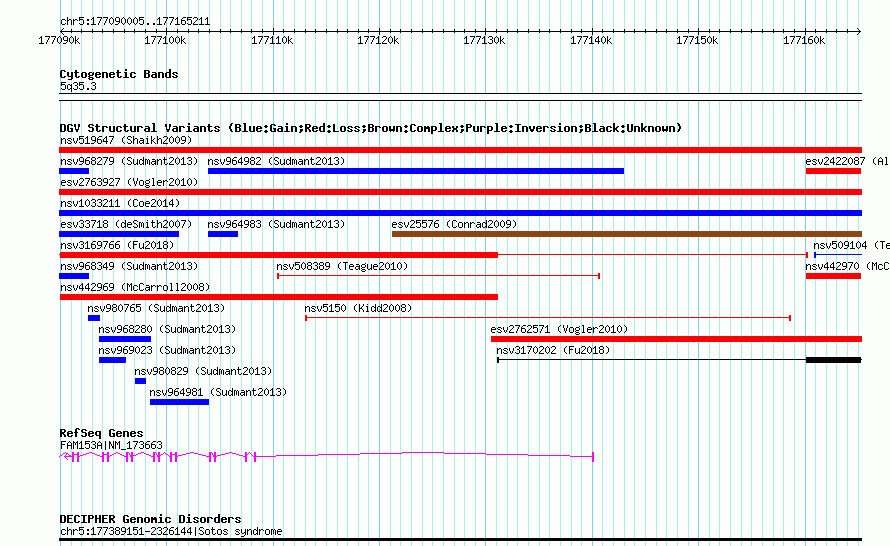Select the esv25576 (Conrad2009) brown complex bar
Viewport: 890px width, 546px height.
point(627,234)
